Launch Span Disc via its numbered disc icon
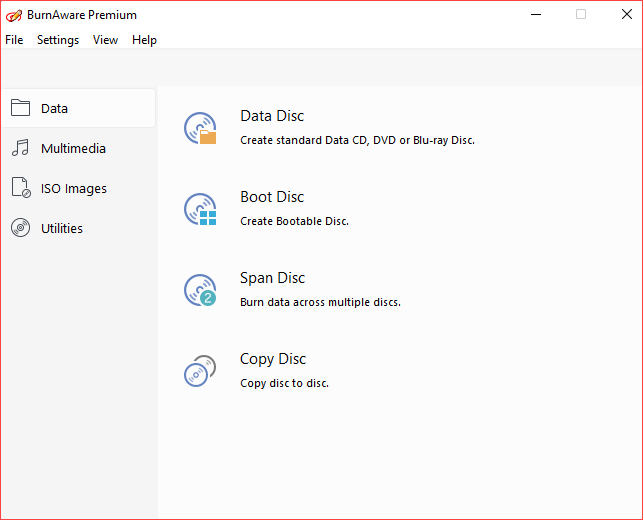 [x=200, y=290]
